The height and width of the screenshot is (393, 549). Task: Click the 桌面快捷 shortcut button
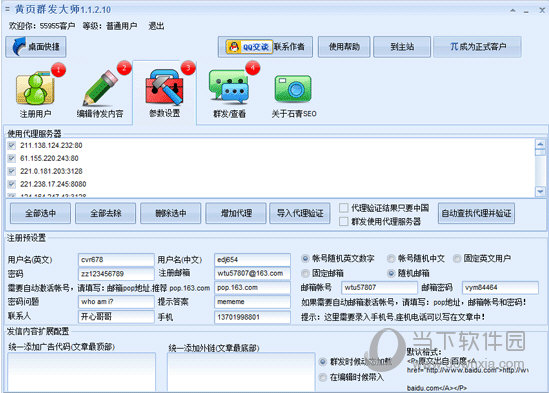click(36, 47)
